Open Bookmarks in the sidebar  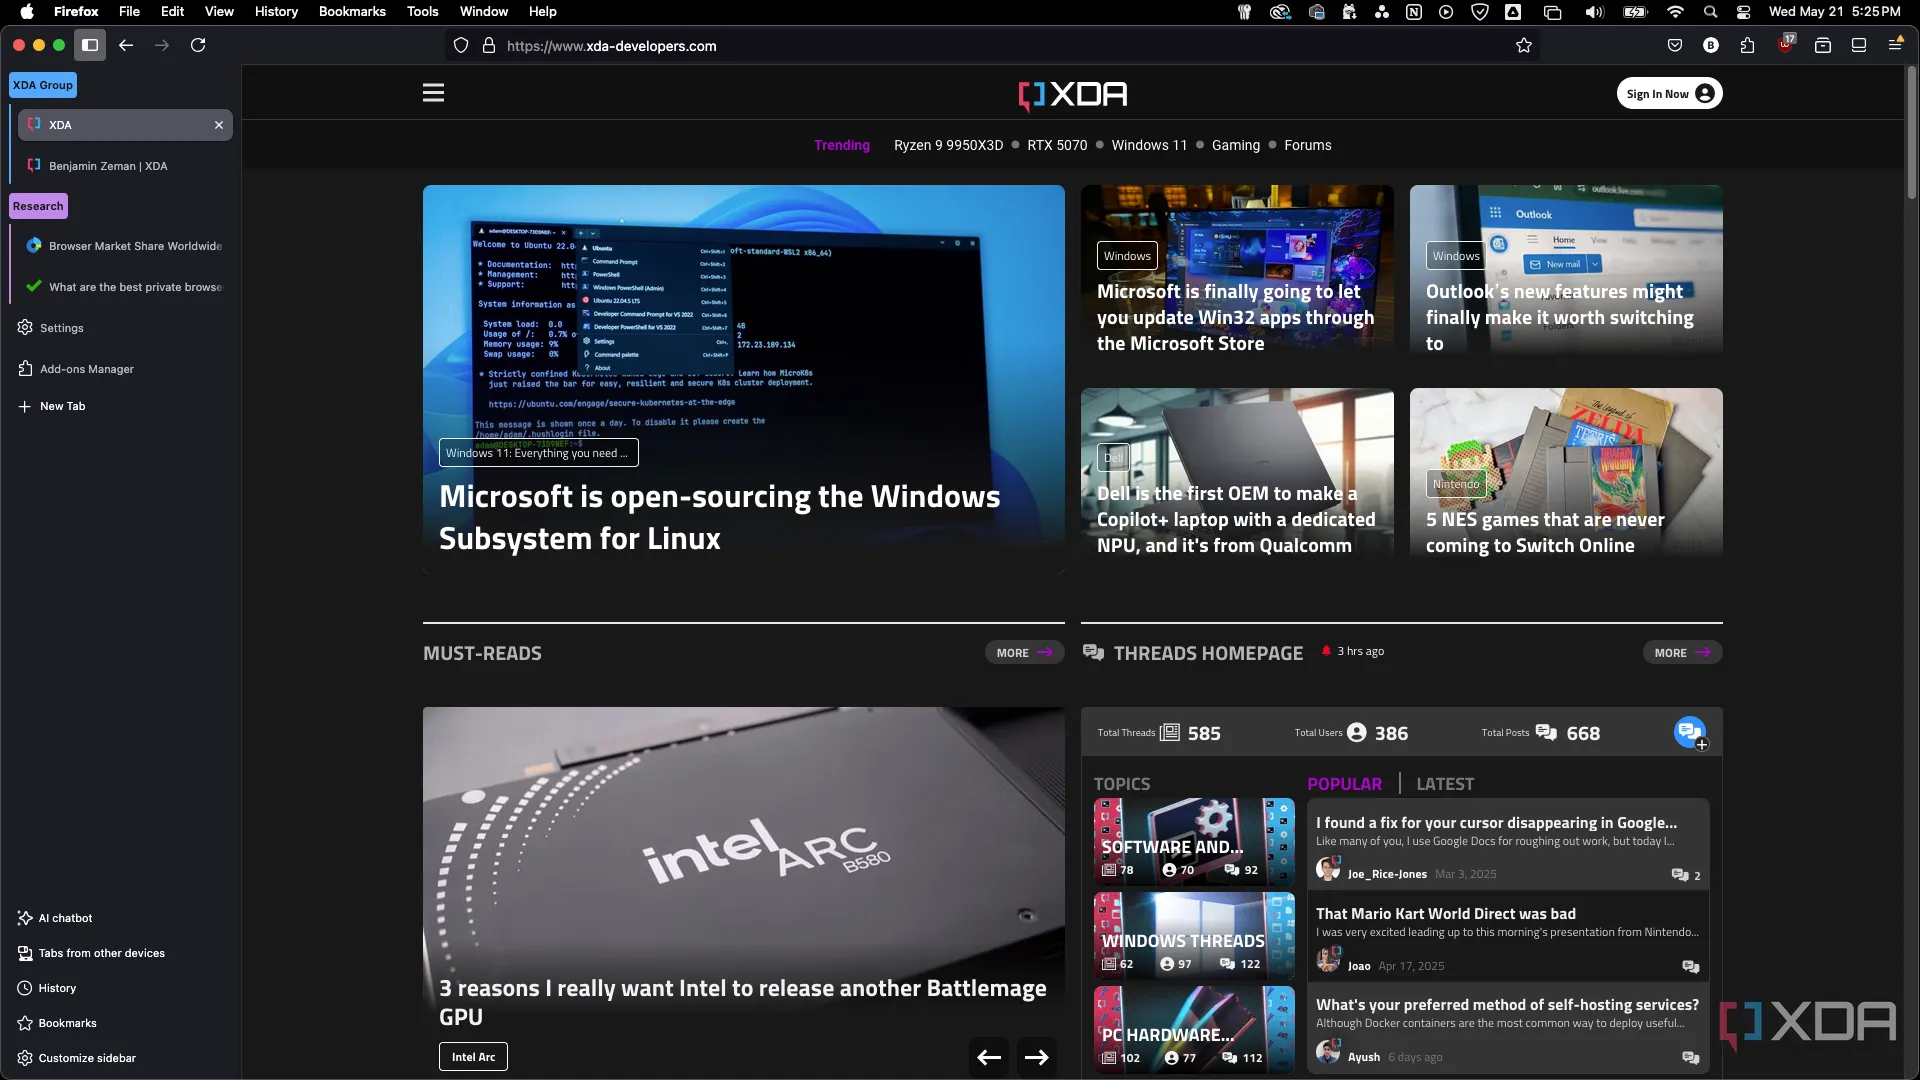[58, 1023]
